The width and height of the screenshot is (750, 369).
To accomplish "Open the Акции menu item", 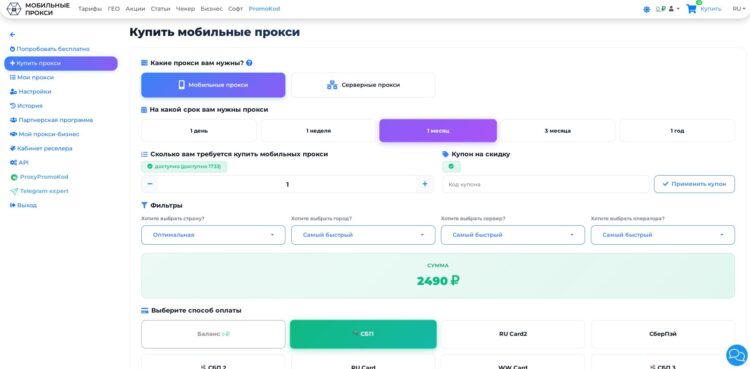I will pos(135,9).
